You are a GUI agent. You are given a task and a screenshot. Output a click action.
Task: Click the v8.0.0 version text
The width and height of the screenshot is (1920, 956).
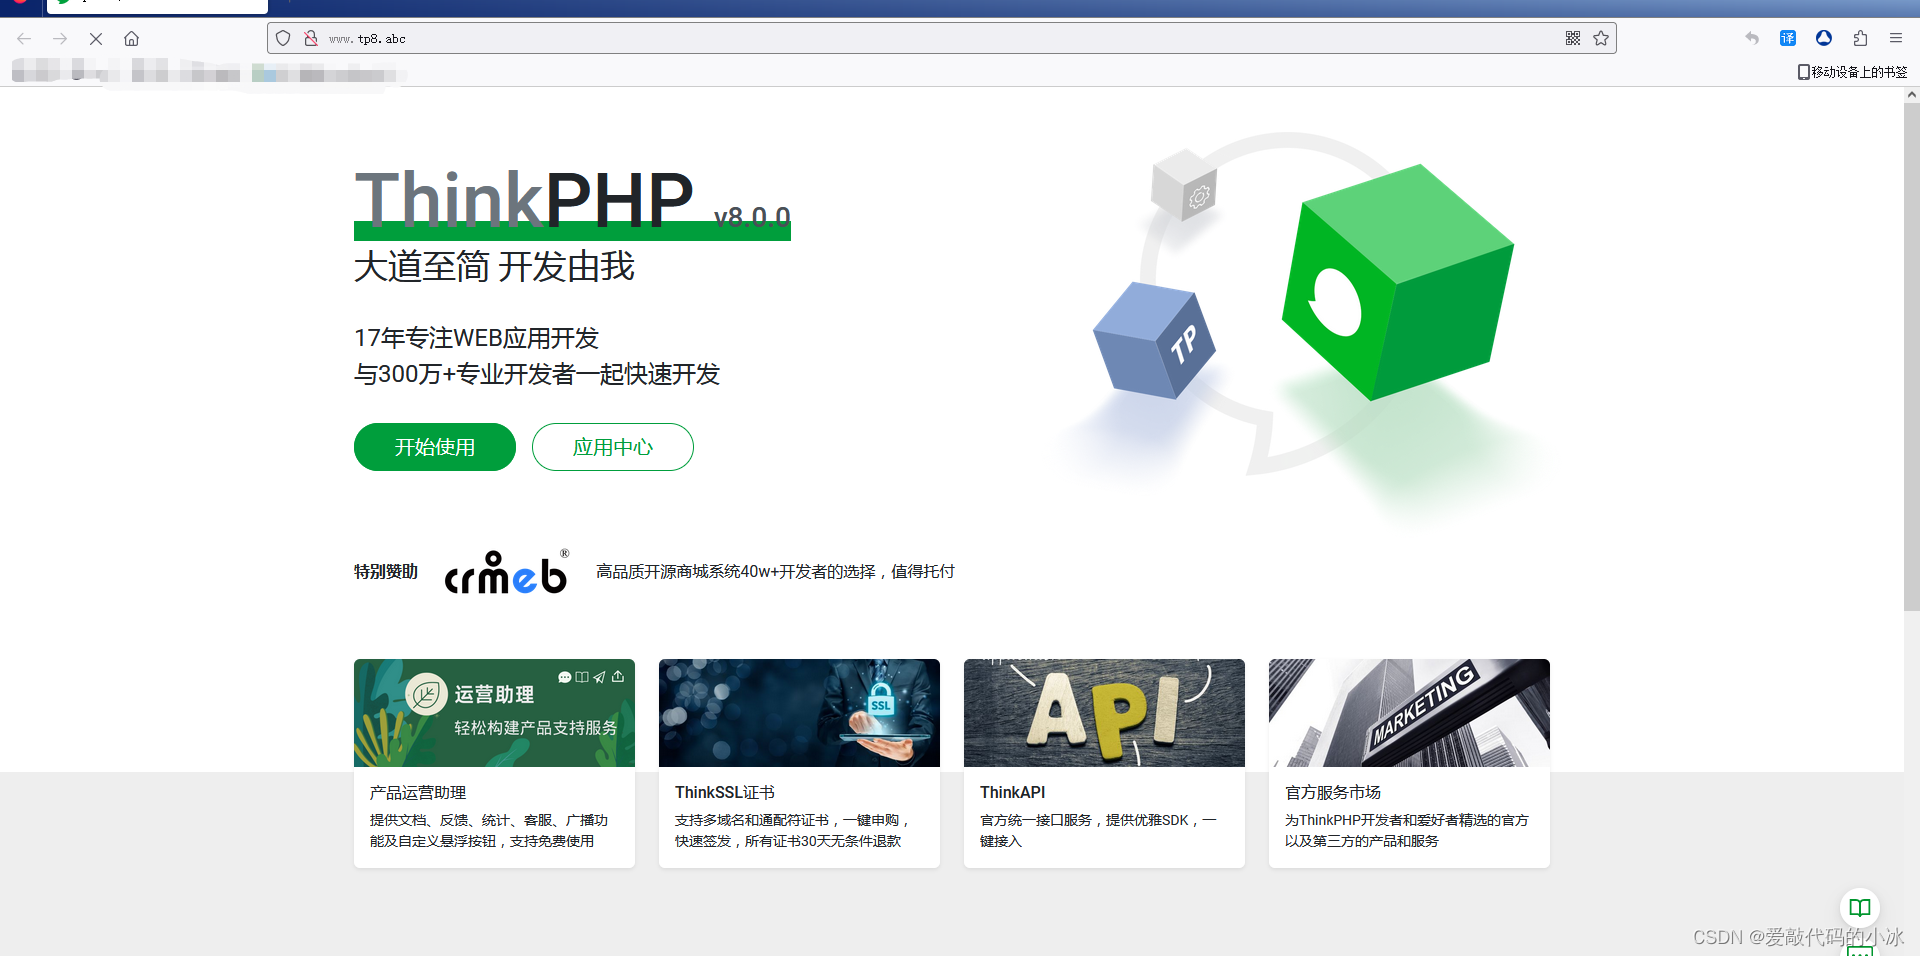pos(752,217)
